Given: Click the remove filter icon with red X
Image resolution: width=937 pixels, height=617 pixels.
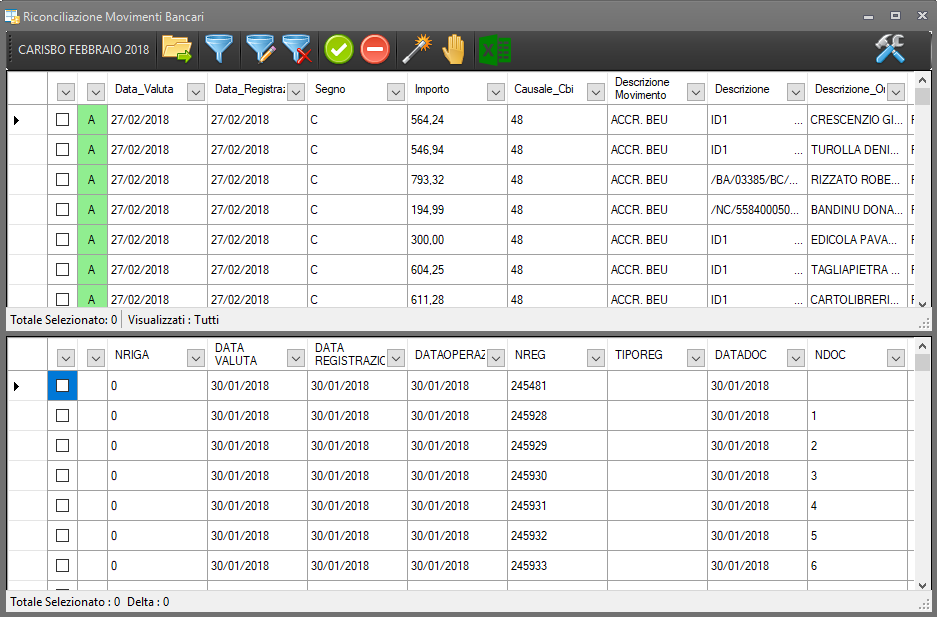Looking at the screenshot, I should (297, 48).
